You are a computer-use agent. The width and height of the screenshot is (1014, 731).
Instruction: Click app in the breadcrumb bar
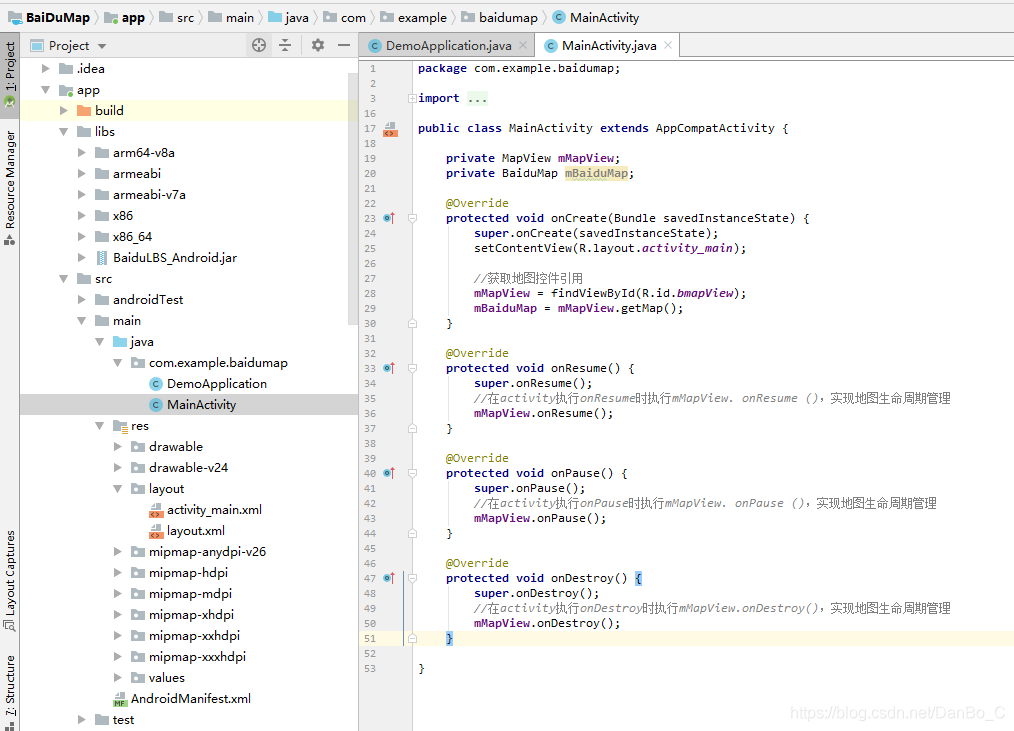133,17
